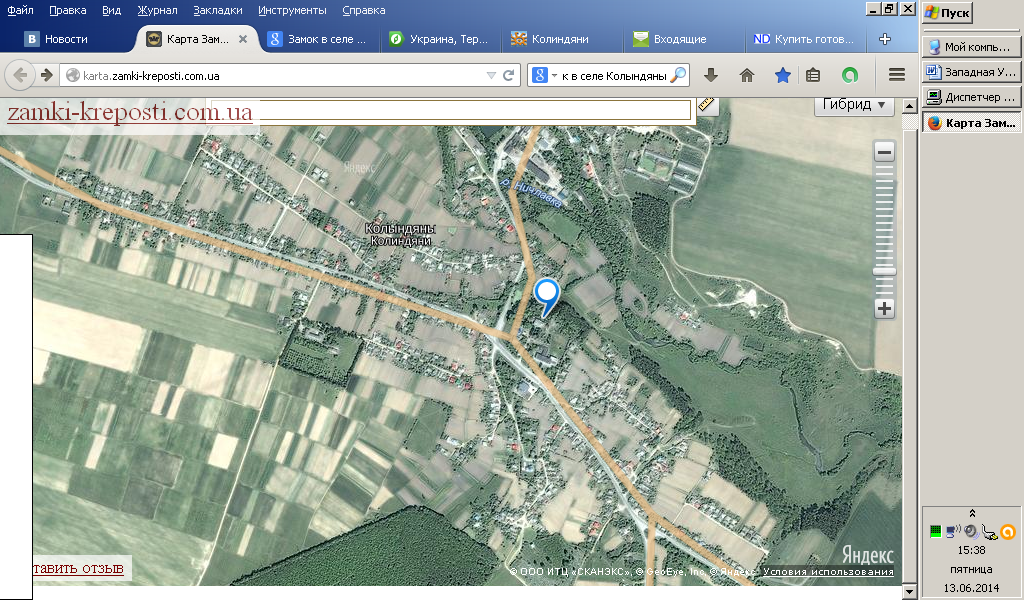Click page scrollbar up arrow
1024x600 pixels.
pos(909,105)
